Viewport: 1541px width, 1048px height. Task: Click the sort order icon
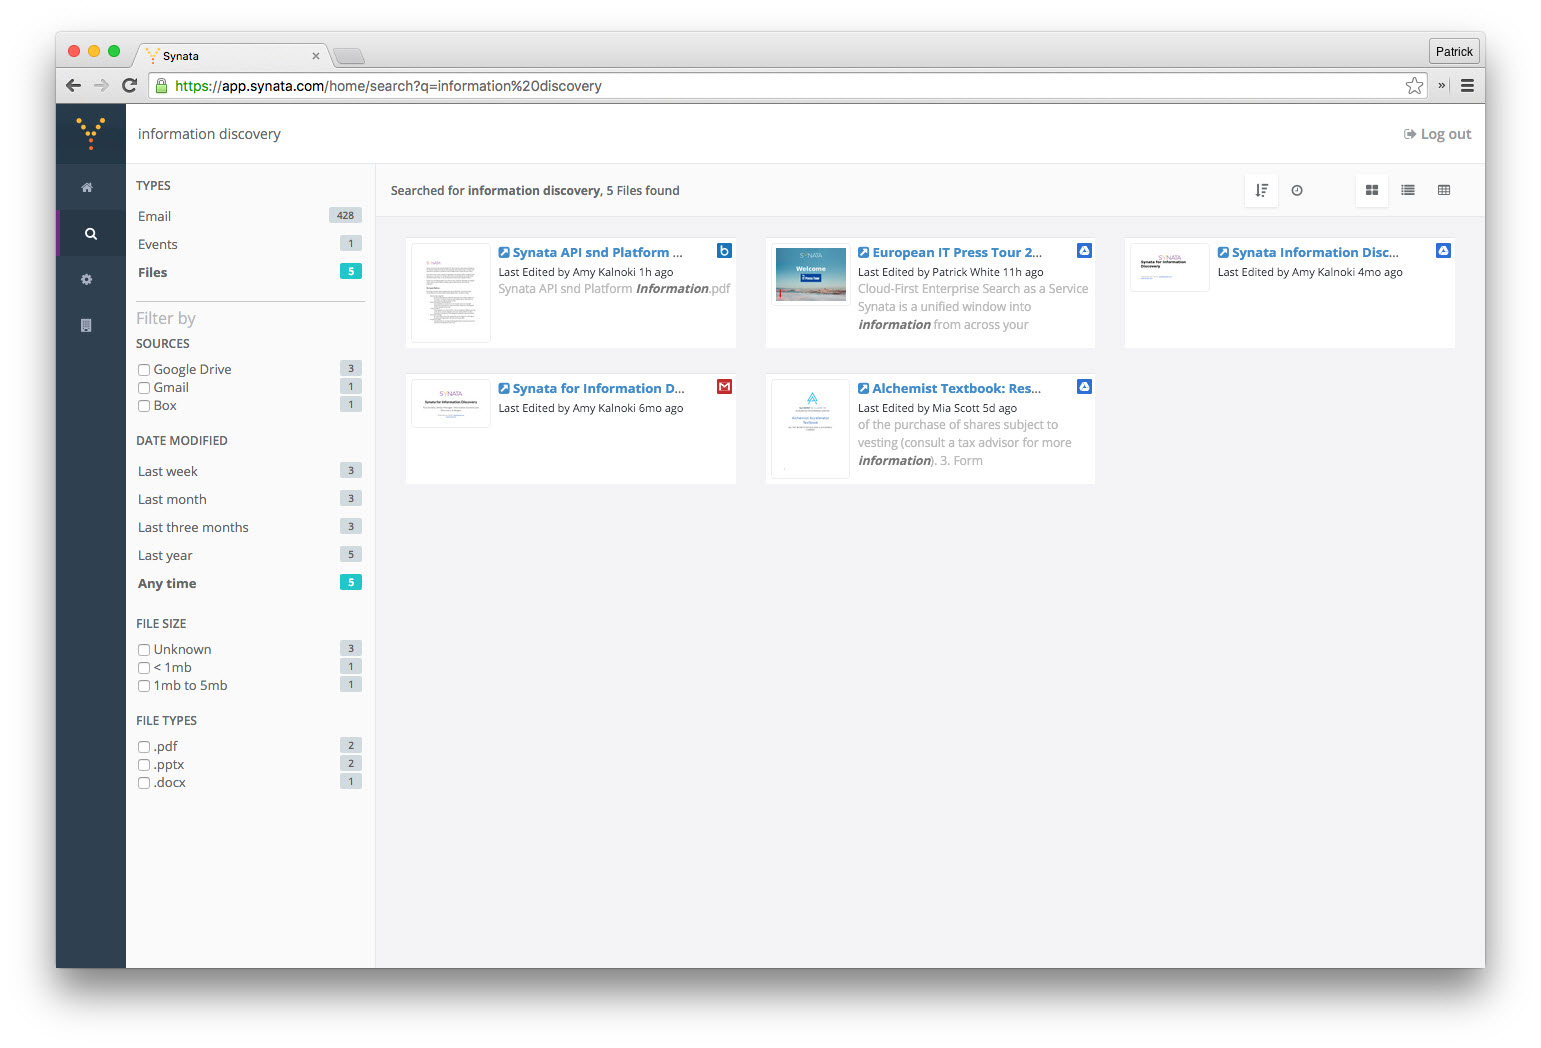point(1262,190)
